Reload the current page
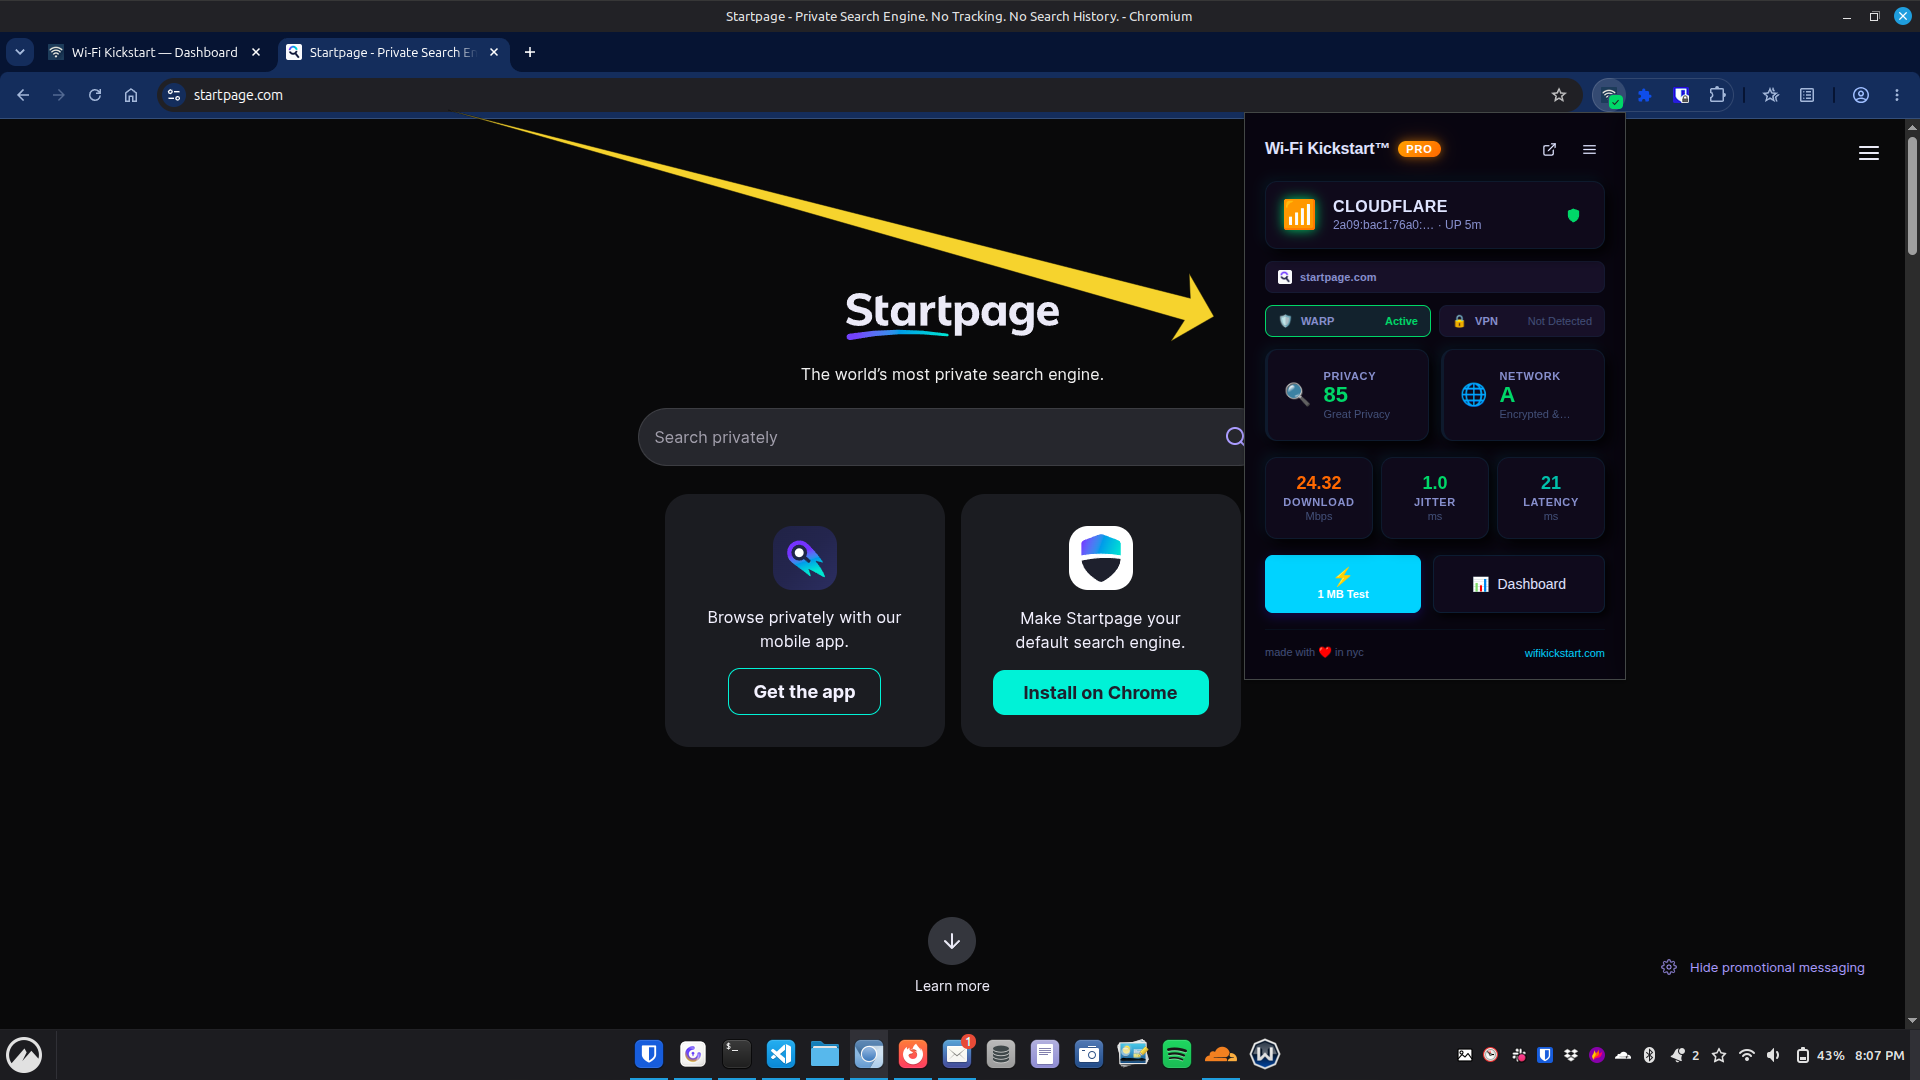This screenshot has height=1080, width=1920. (x=95, y=95)
